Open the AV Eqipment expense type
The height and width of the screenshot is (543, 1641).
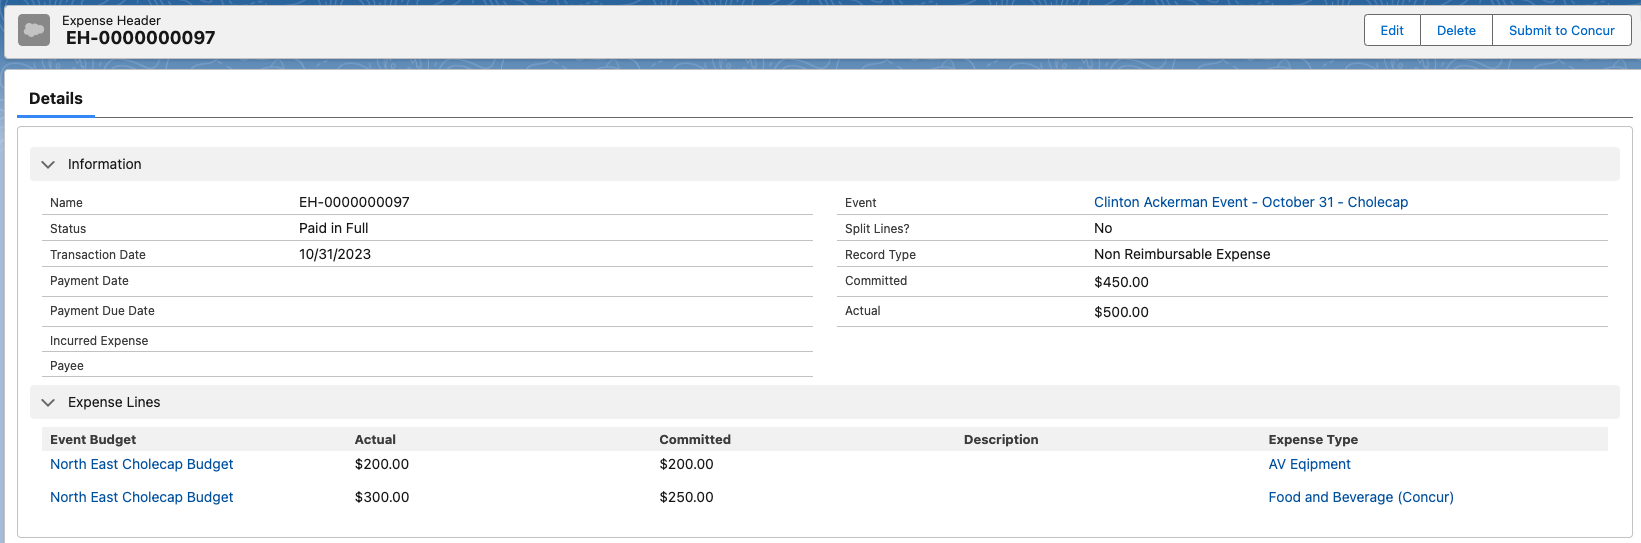point(1309,464)
